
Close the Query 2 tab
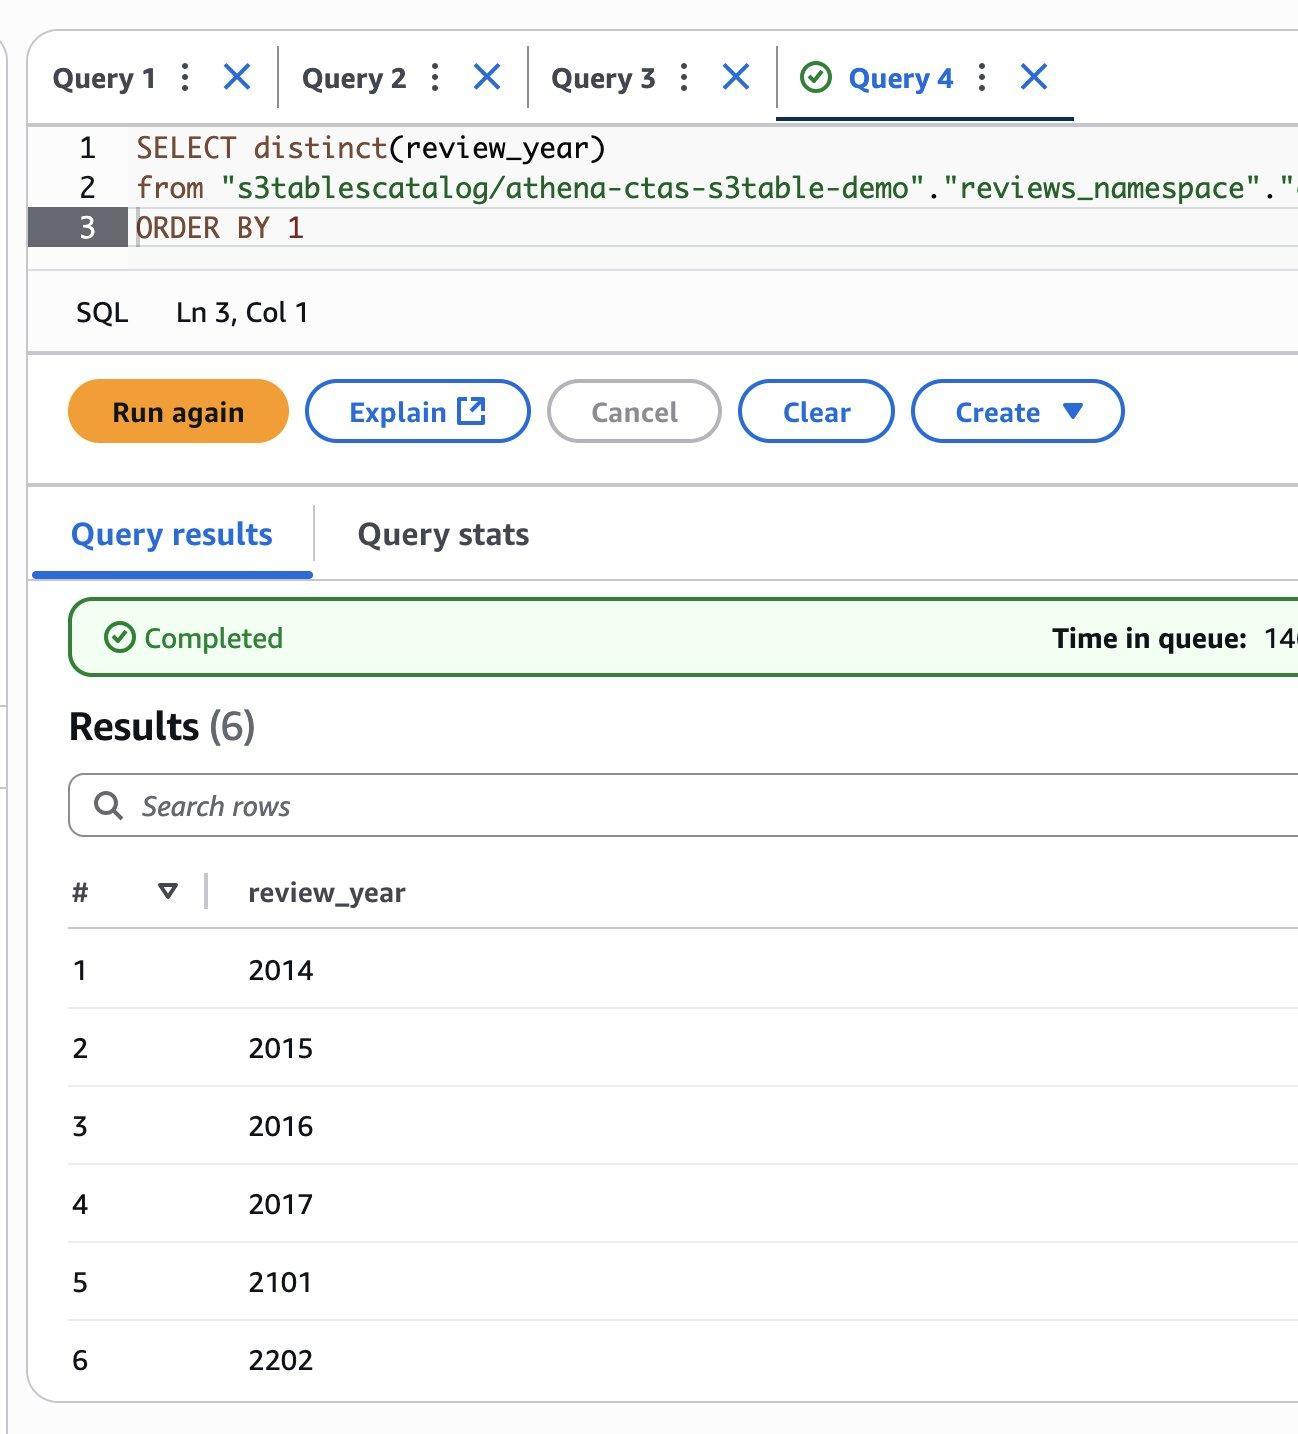[487, 76]
